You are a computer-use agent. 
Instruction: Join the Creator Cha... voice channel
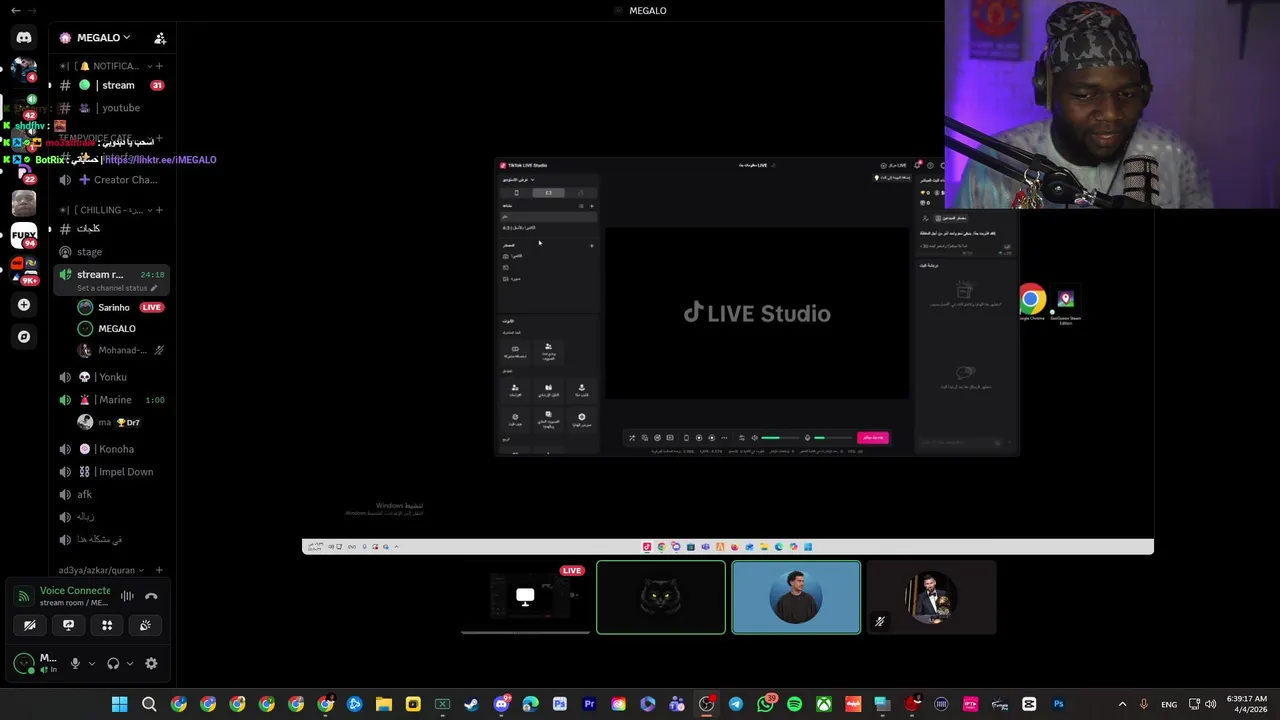[111, 180]
